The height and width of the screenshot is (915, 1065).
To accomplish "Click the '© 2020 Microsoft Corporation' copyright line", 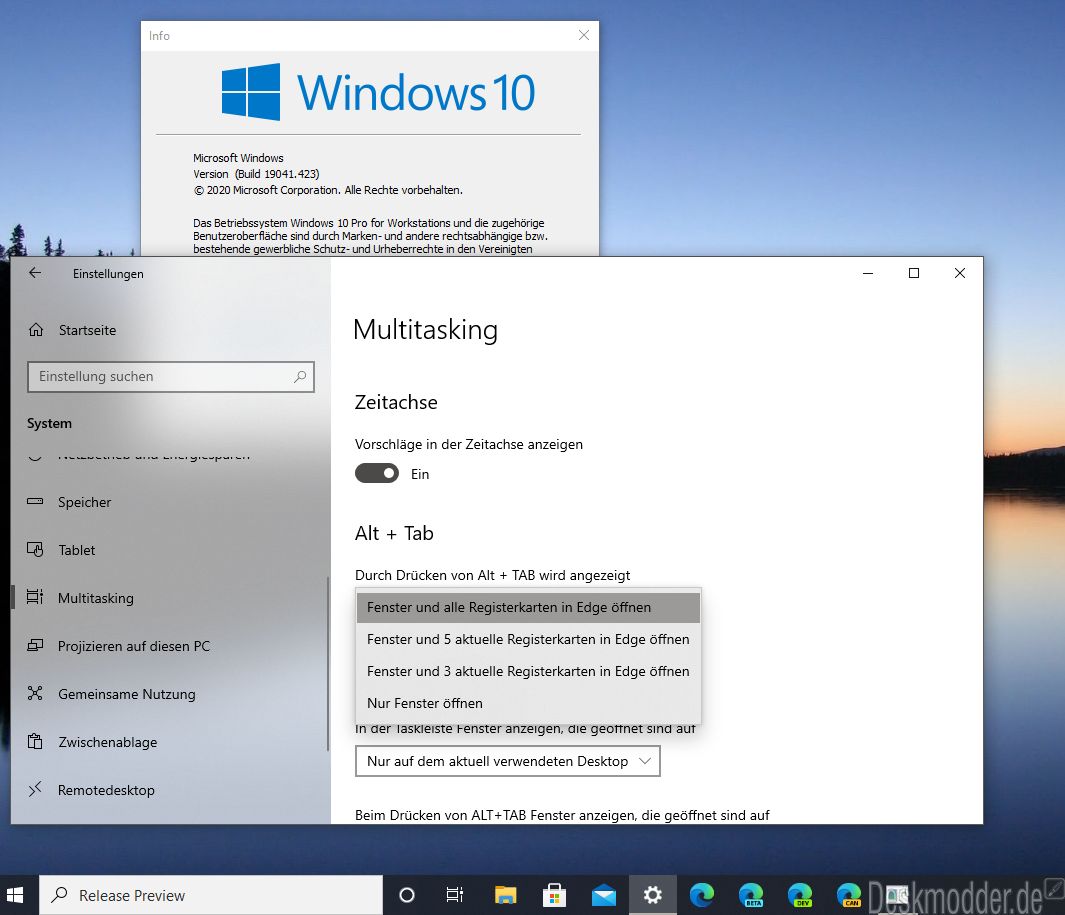I will tap(328, 190).
